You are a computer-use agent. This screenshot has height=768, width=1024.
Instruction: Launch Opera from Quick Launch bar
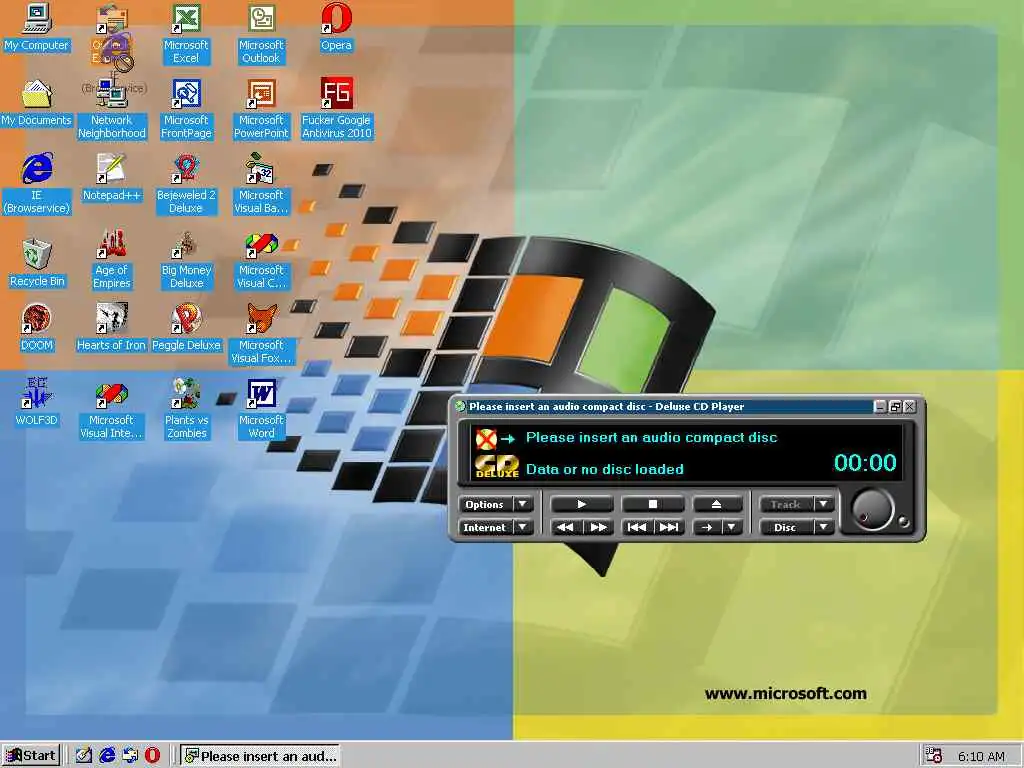pos(152,756)
